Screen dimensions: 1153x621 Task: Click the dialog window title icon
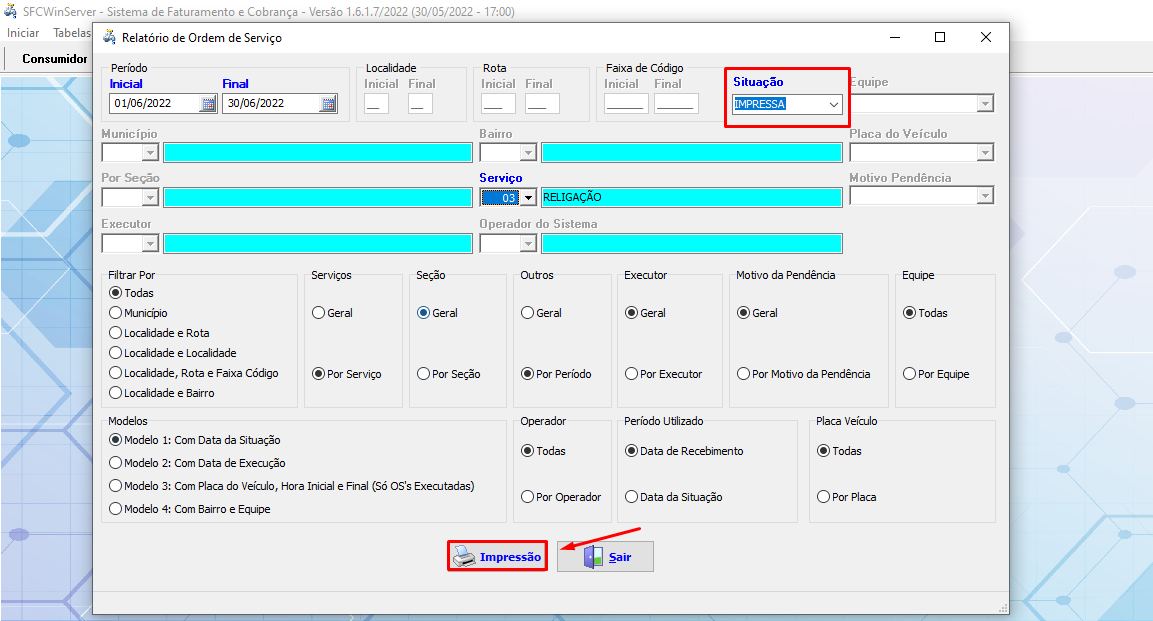click(x=108, y=37)
